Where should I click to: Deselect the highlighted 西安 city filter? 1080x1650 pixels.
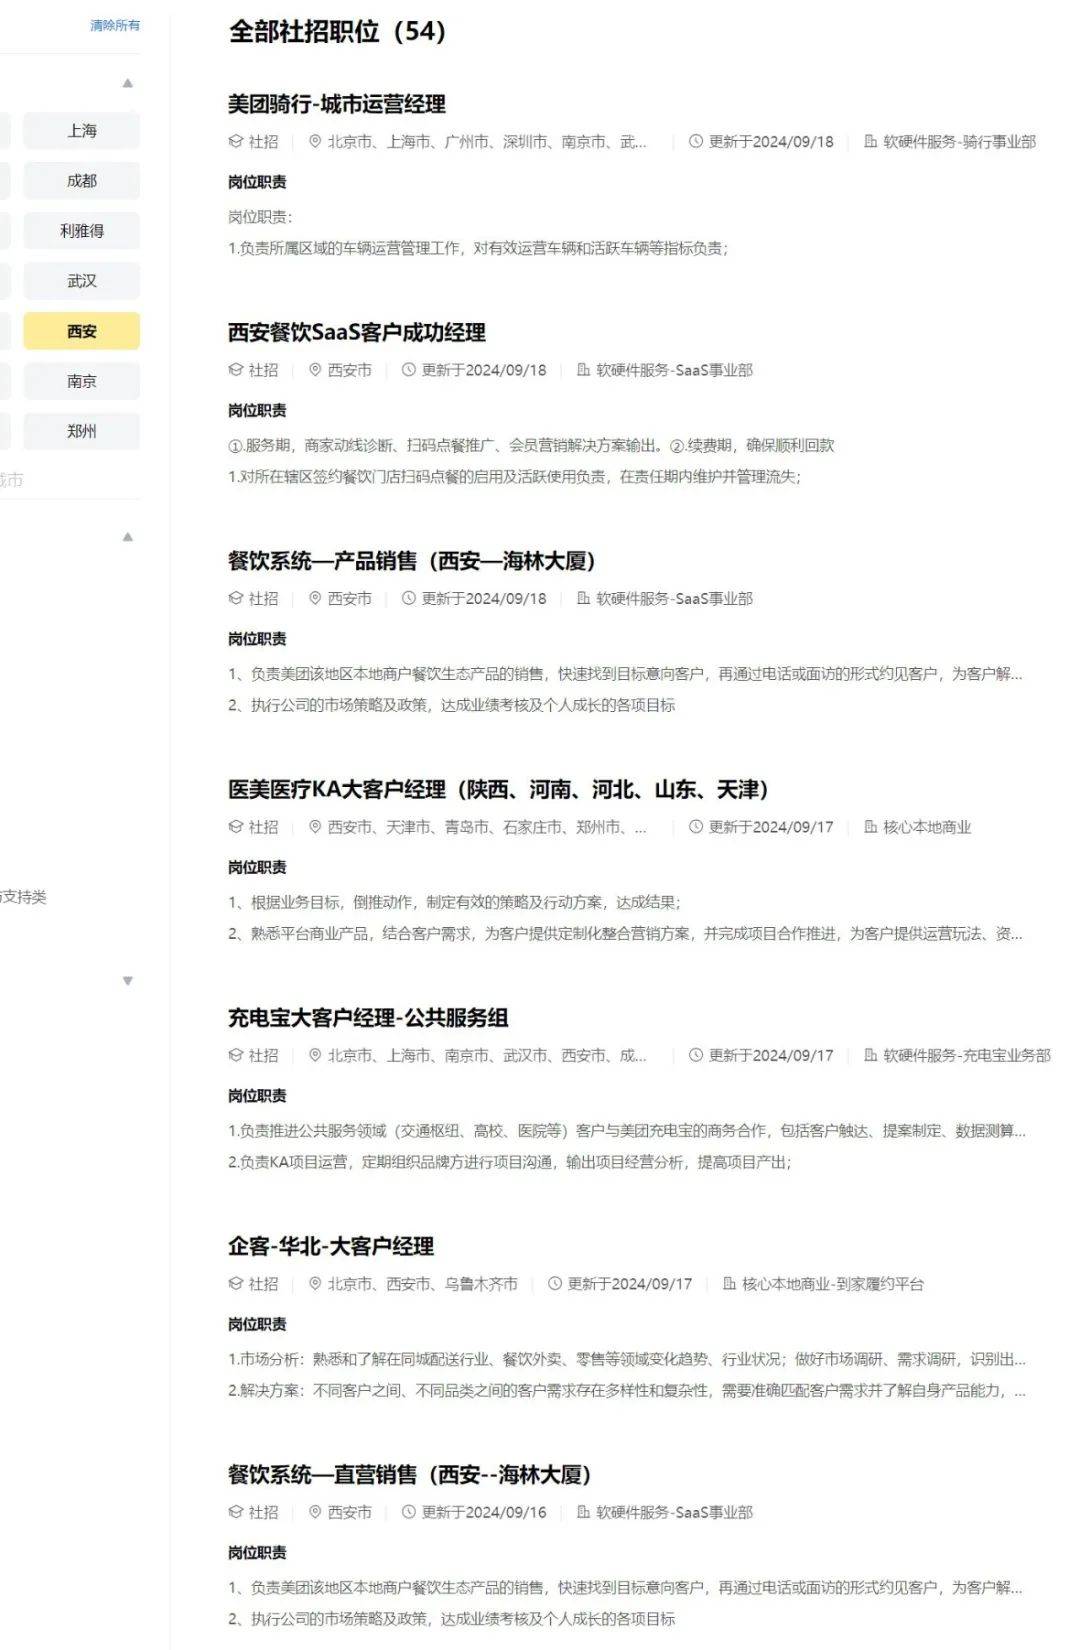click(x=82, y=331)
